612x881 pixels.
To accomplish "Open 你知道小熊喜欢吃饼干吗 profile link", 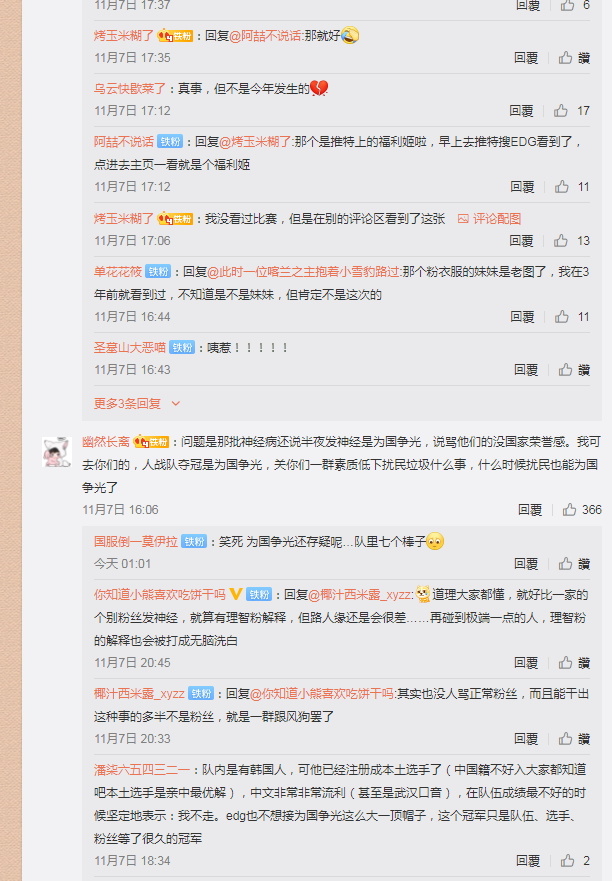I will [x=160, y=594].
